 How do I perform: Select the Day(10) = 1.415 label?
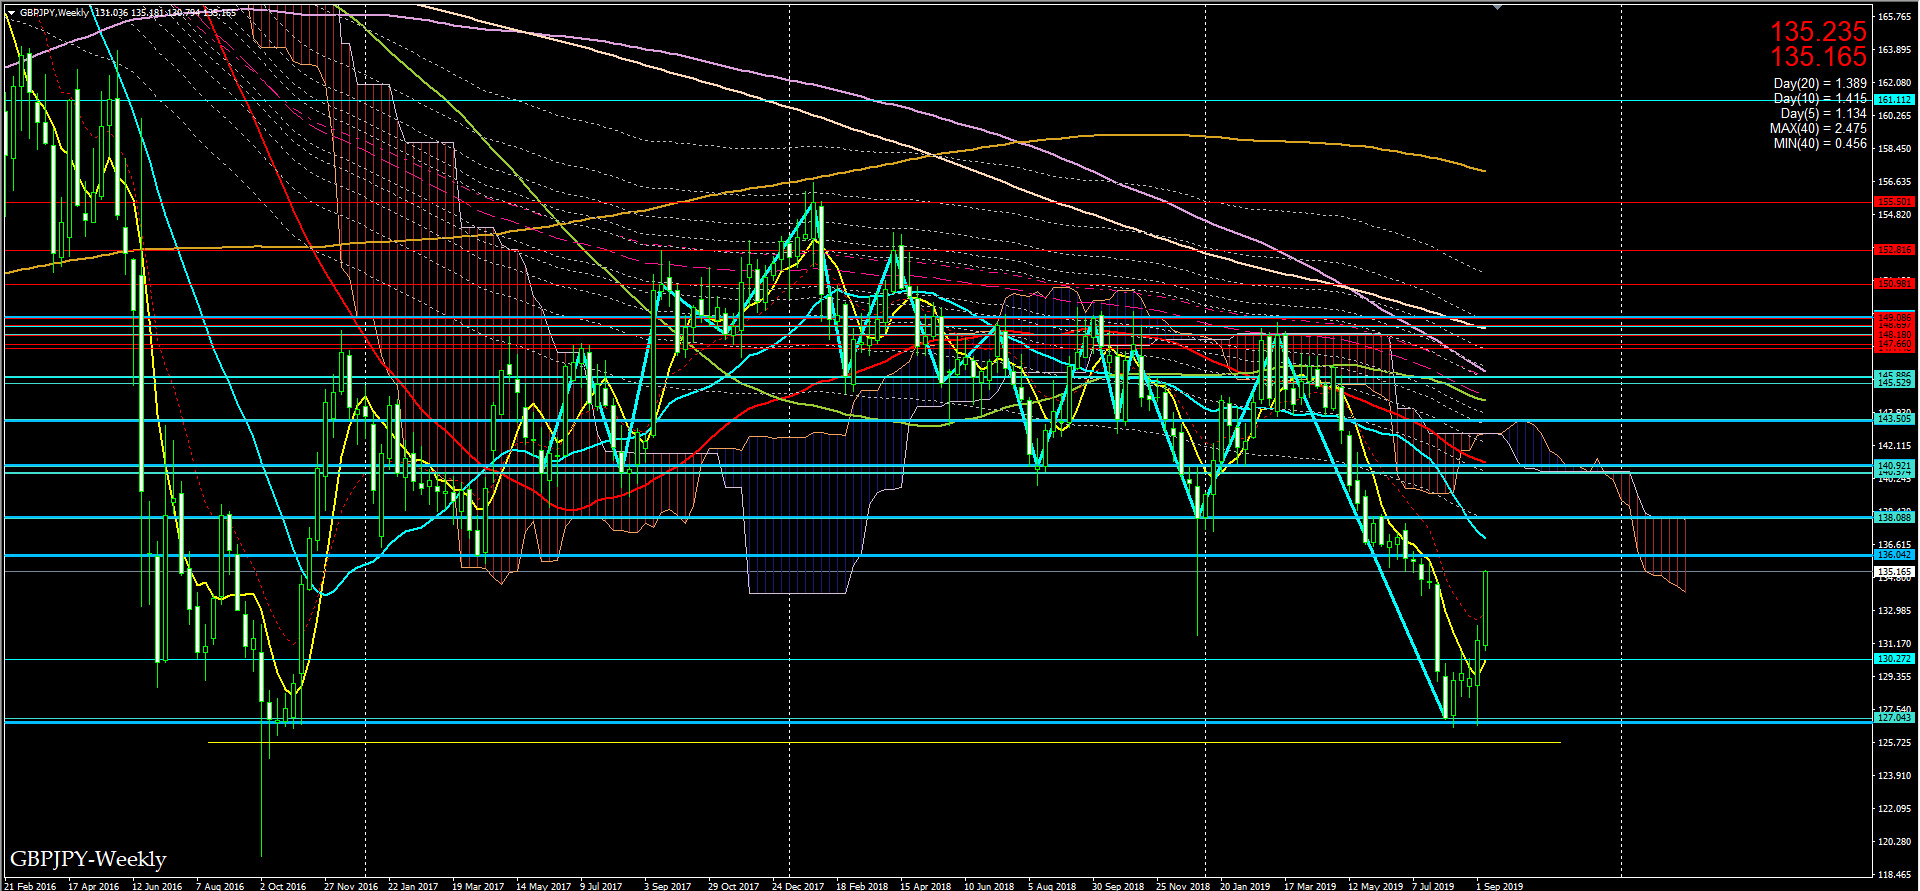pyautogui.click(x=1820, y=99)
